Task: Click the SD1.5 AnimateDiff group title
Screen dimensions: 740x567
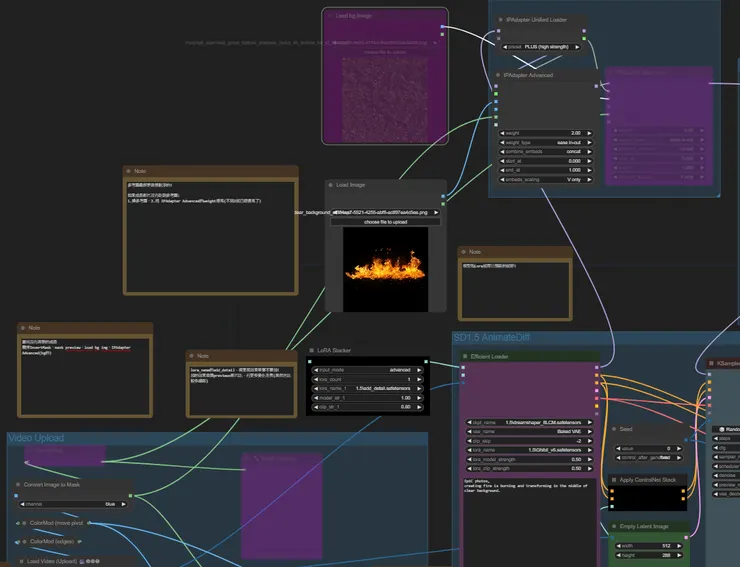Action: coord(492,337)
